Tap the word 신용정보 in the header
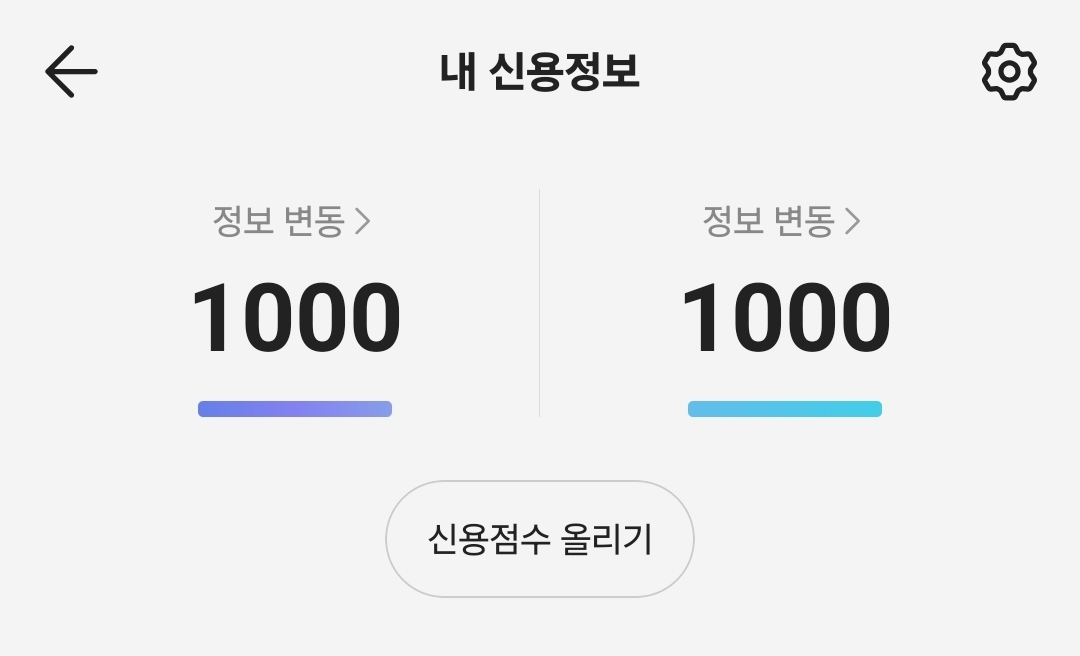The image size is (1080, 656). click(x=566, y=73)
